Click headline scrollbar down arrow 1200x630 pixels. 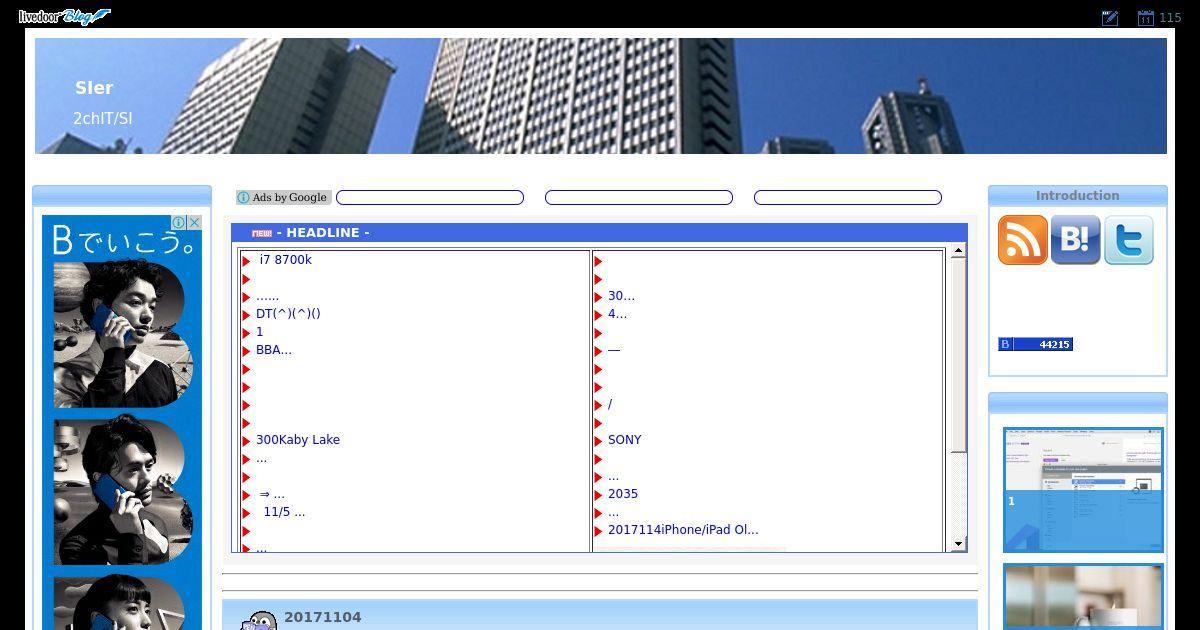click(958, 544)
